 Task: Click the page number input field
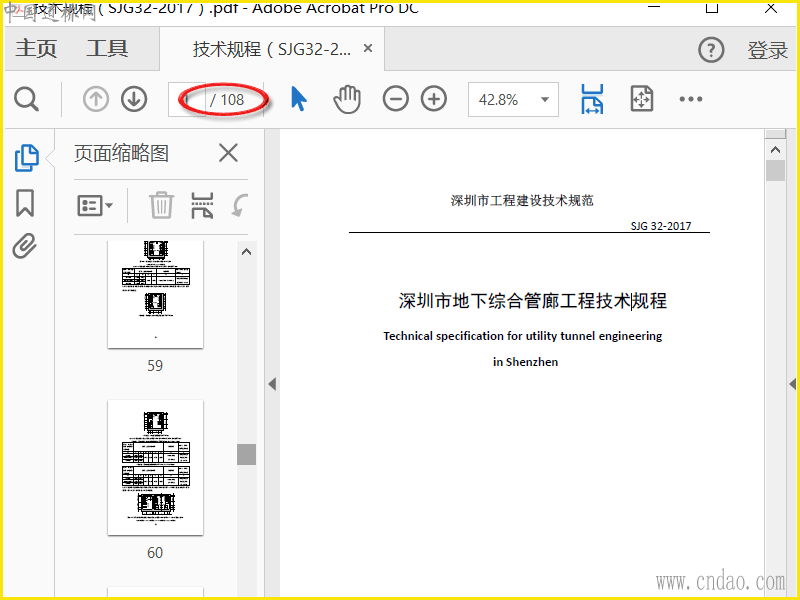click(187, 99)
